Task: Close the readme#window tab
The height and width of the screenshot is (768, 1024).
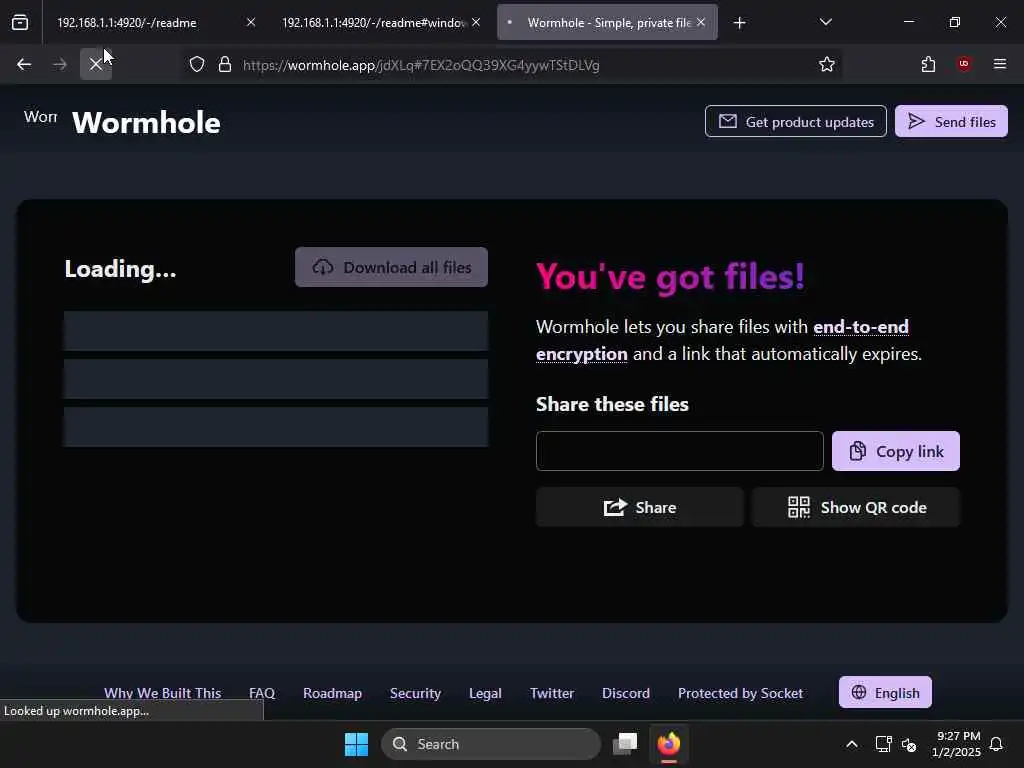Action: tap(476, 22)
